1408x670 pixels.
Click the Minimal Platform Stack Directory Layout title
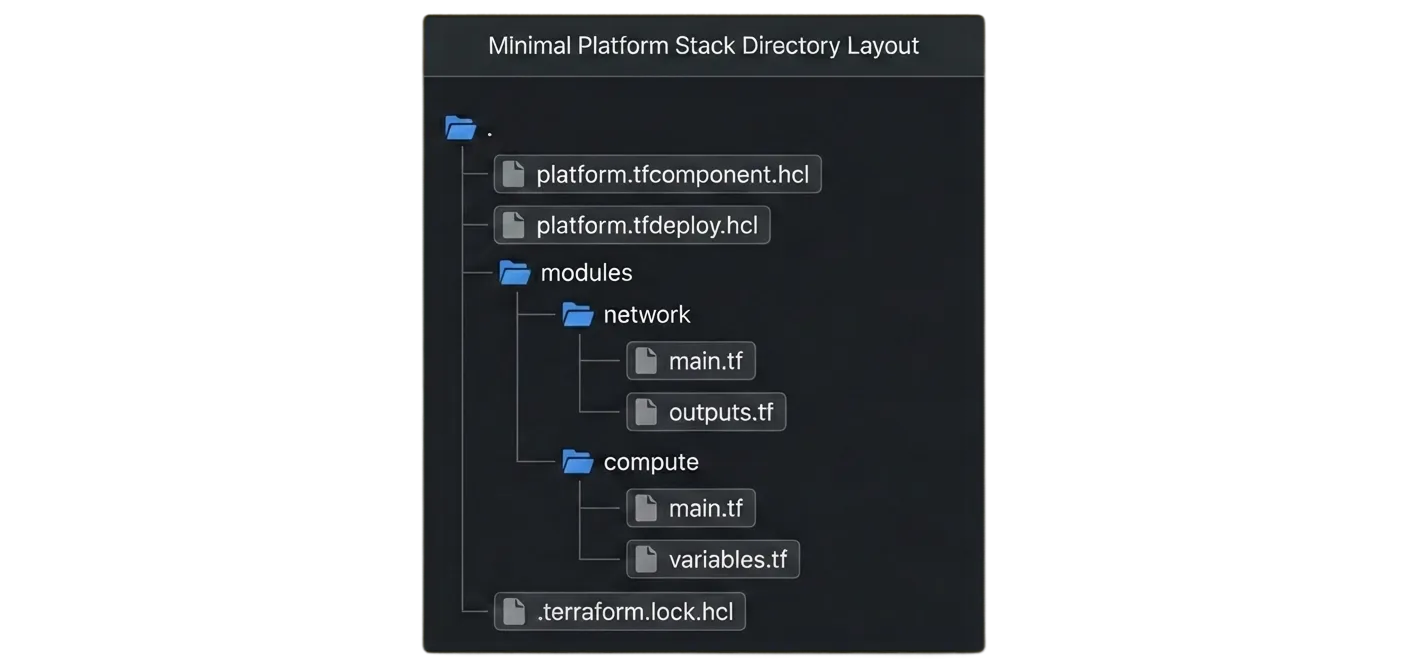coord(703,45)
